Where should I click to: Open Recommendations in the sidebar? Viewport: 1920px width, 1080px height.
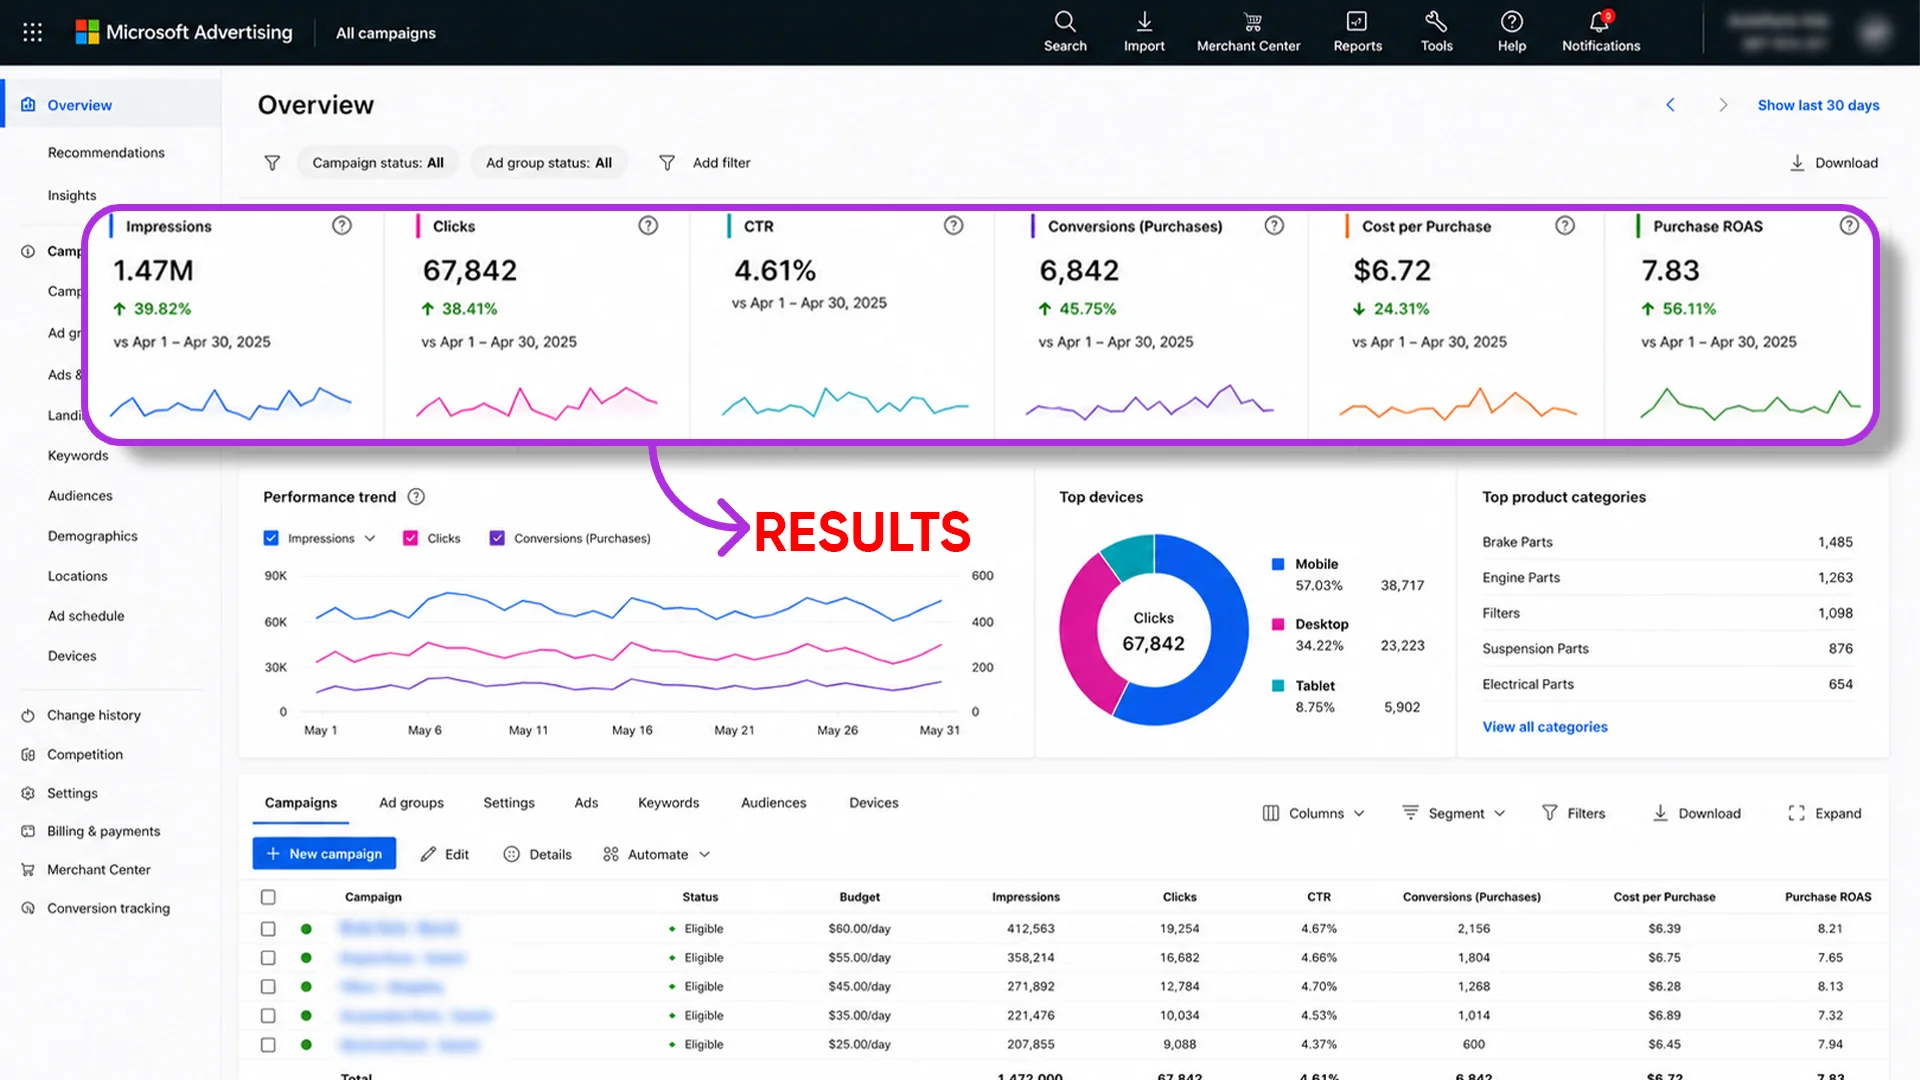pos(106,153)
